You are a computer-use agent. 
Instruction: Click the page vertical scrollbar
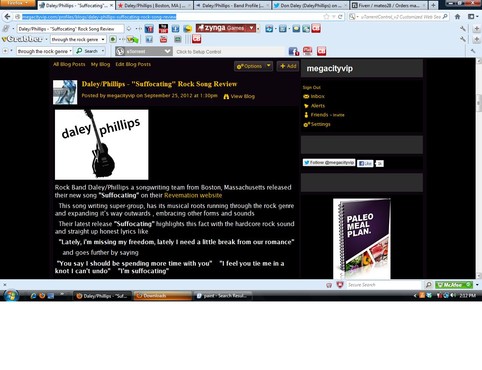[x=479, y=168]
